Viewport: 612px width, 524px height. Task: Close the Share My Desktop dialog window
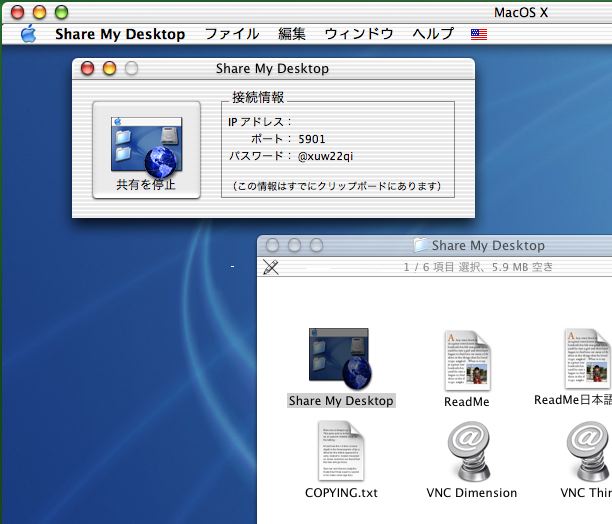(87, 68)
